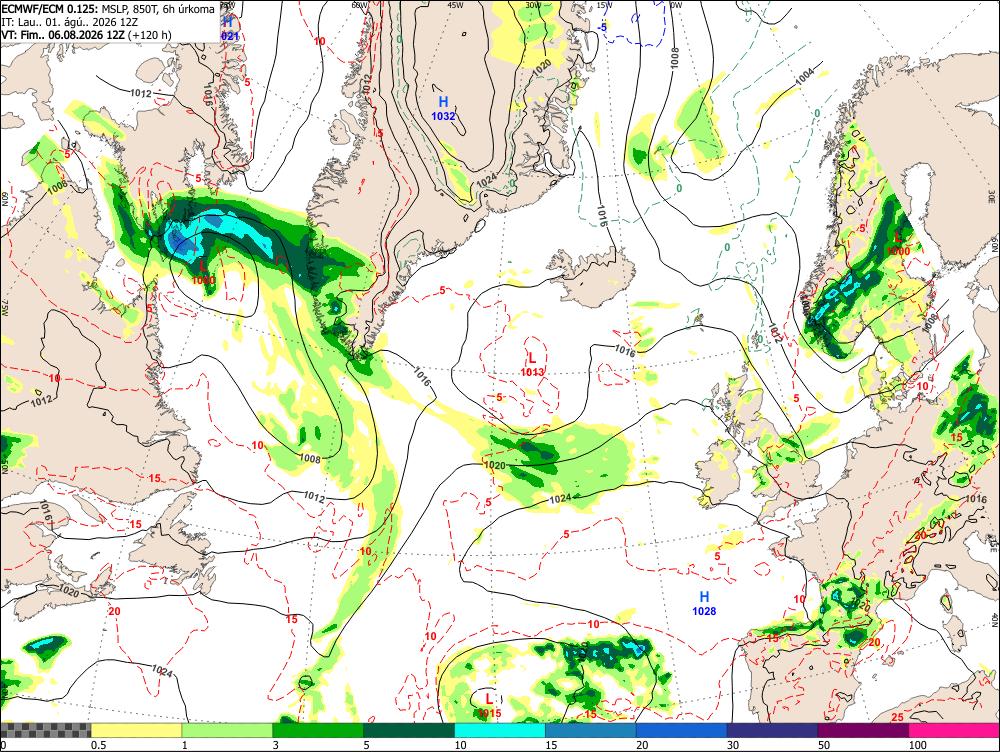Image resolution: width=1000 pixels, height=752 pixels.
Task: Click the H 1032 high over Greenland
Action: [443, 108]
